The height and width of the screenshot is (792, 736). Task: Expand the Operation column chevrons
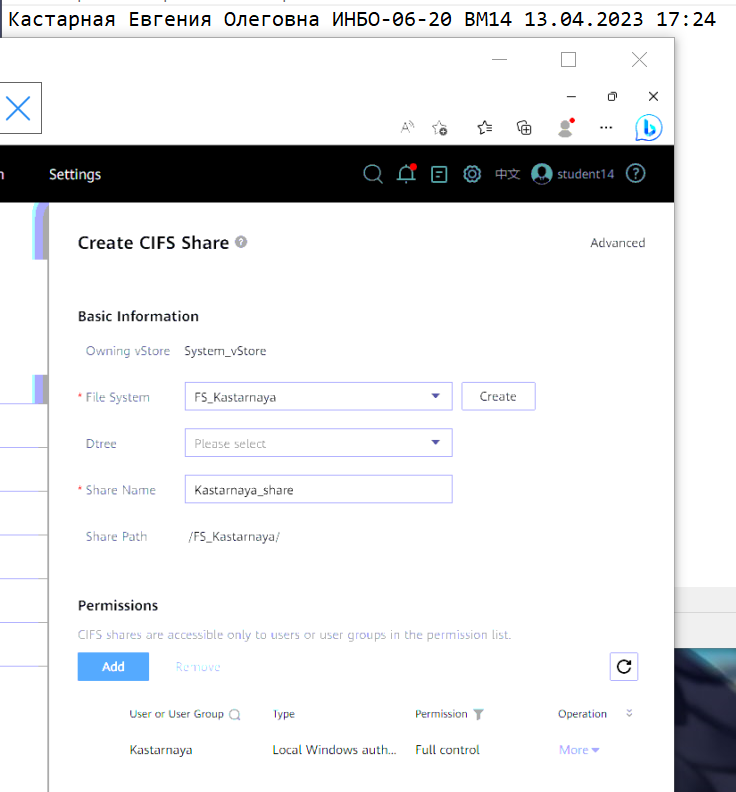click(x=629, y=713)
